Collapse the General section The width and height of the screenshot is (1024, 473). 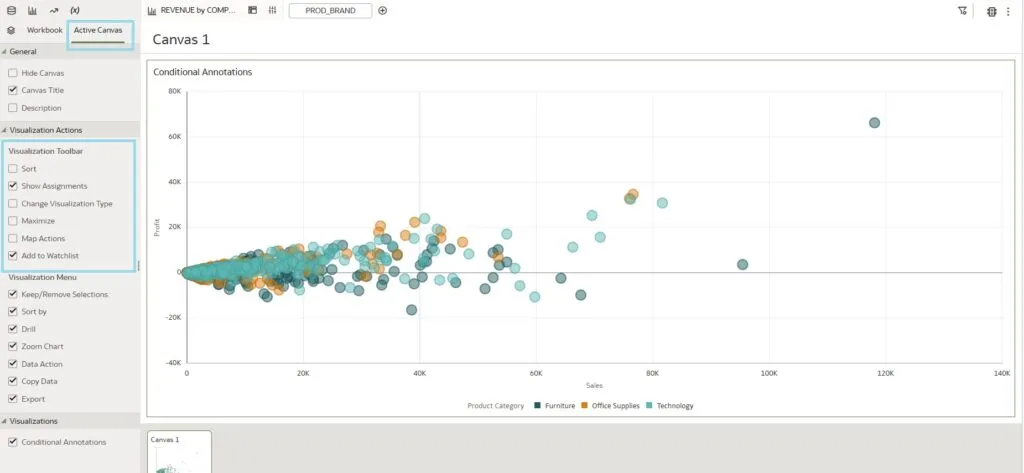[4, 51]
